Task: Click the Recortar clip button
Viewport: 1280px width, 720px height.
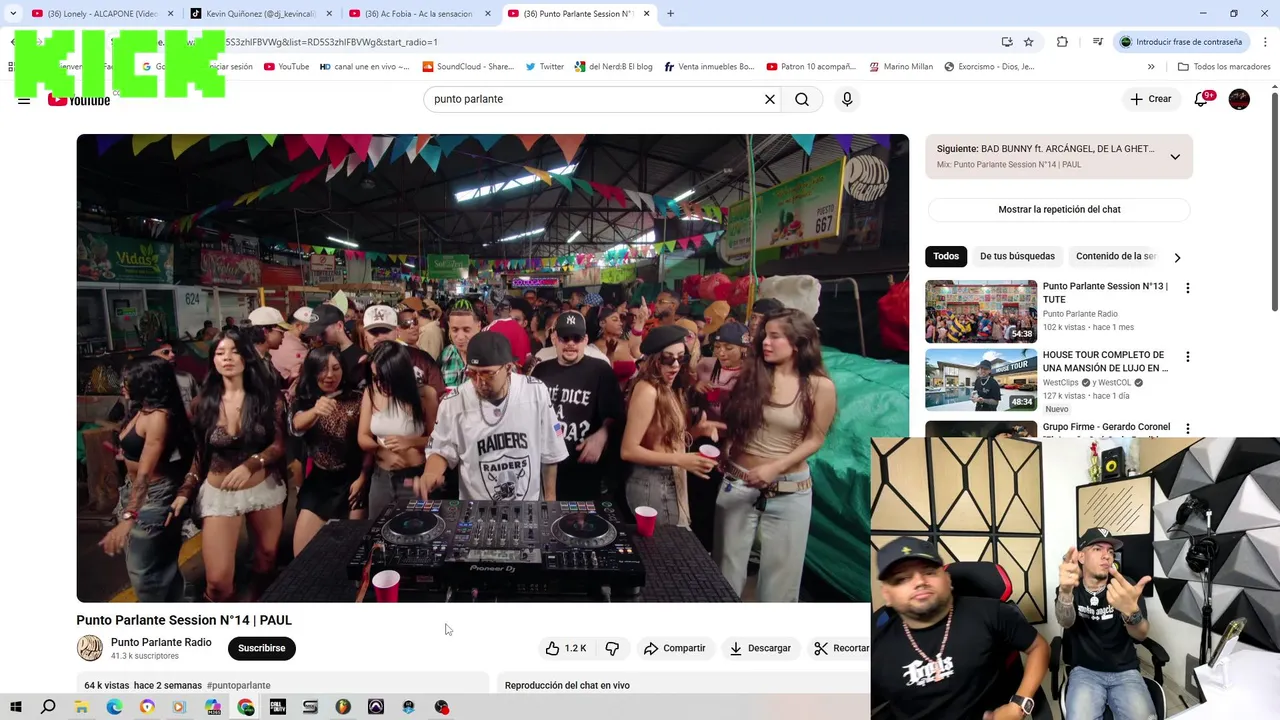Action: pyautogui.click(x=841, y=648)
